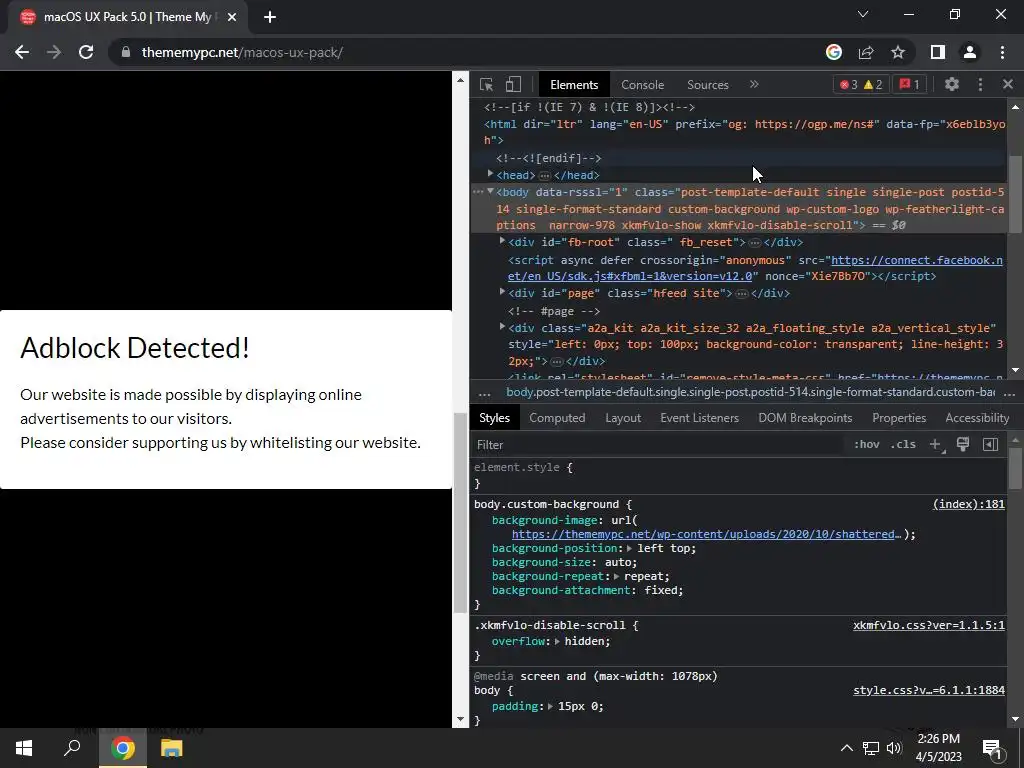This screenshot has height=768, width=1024.
Task: Open the Google icon in address bar
Action: click(x=834, y=52)
